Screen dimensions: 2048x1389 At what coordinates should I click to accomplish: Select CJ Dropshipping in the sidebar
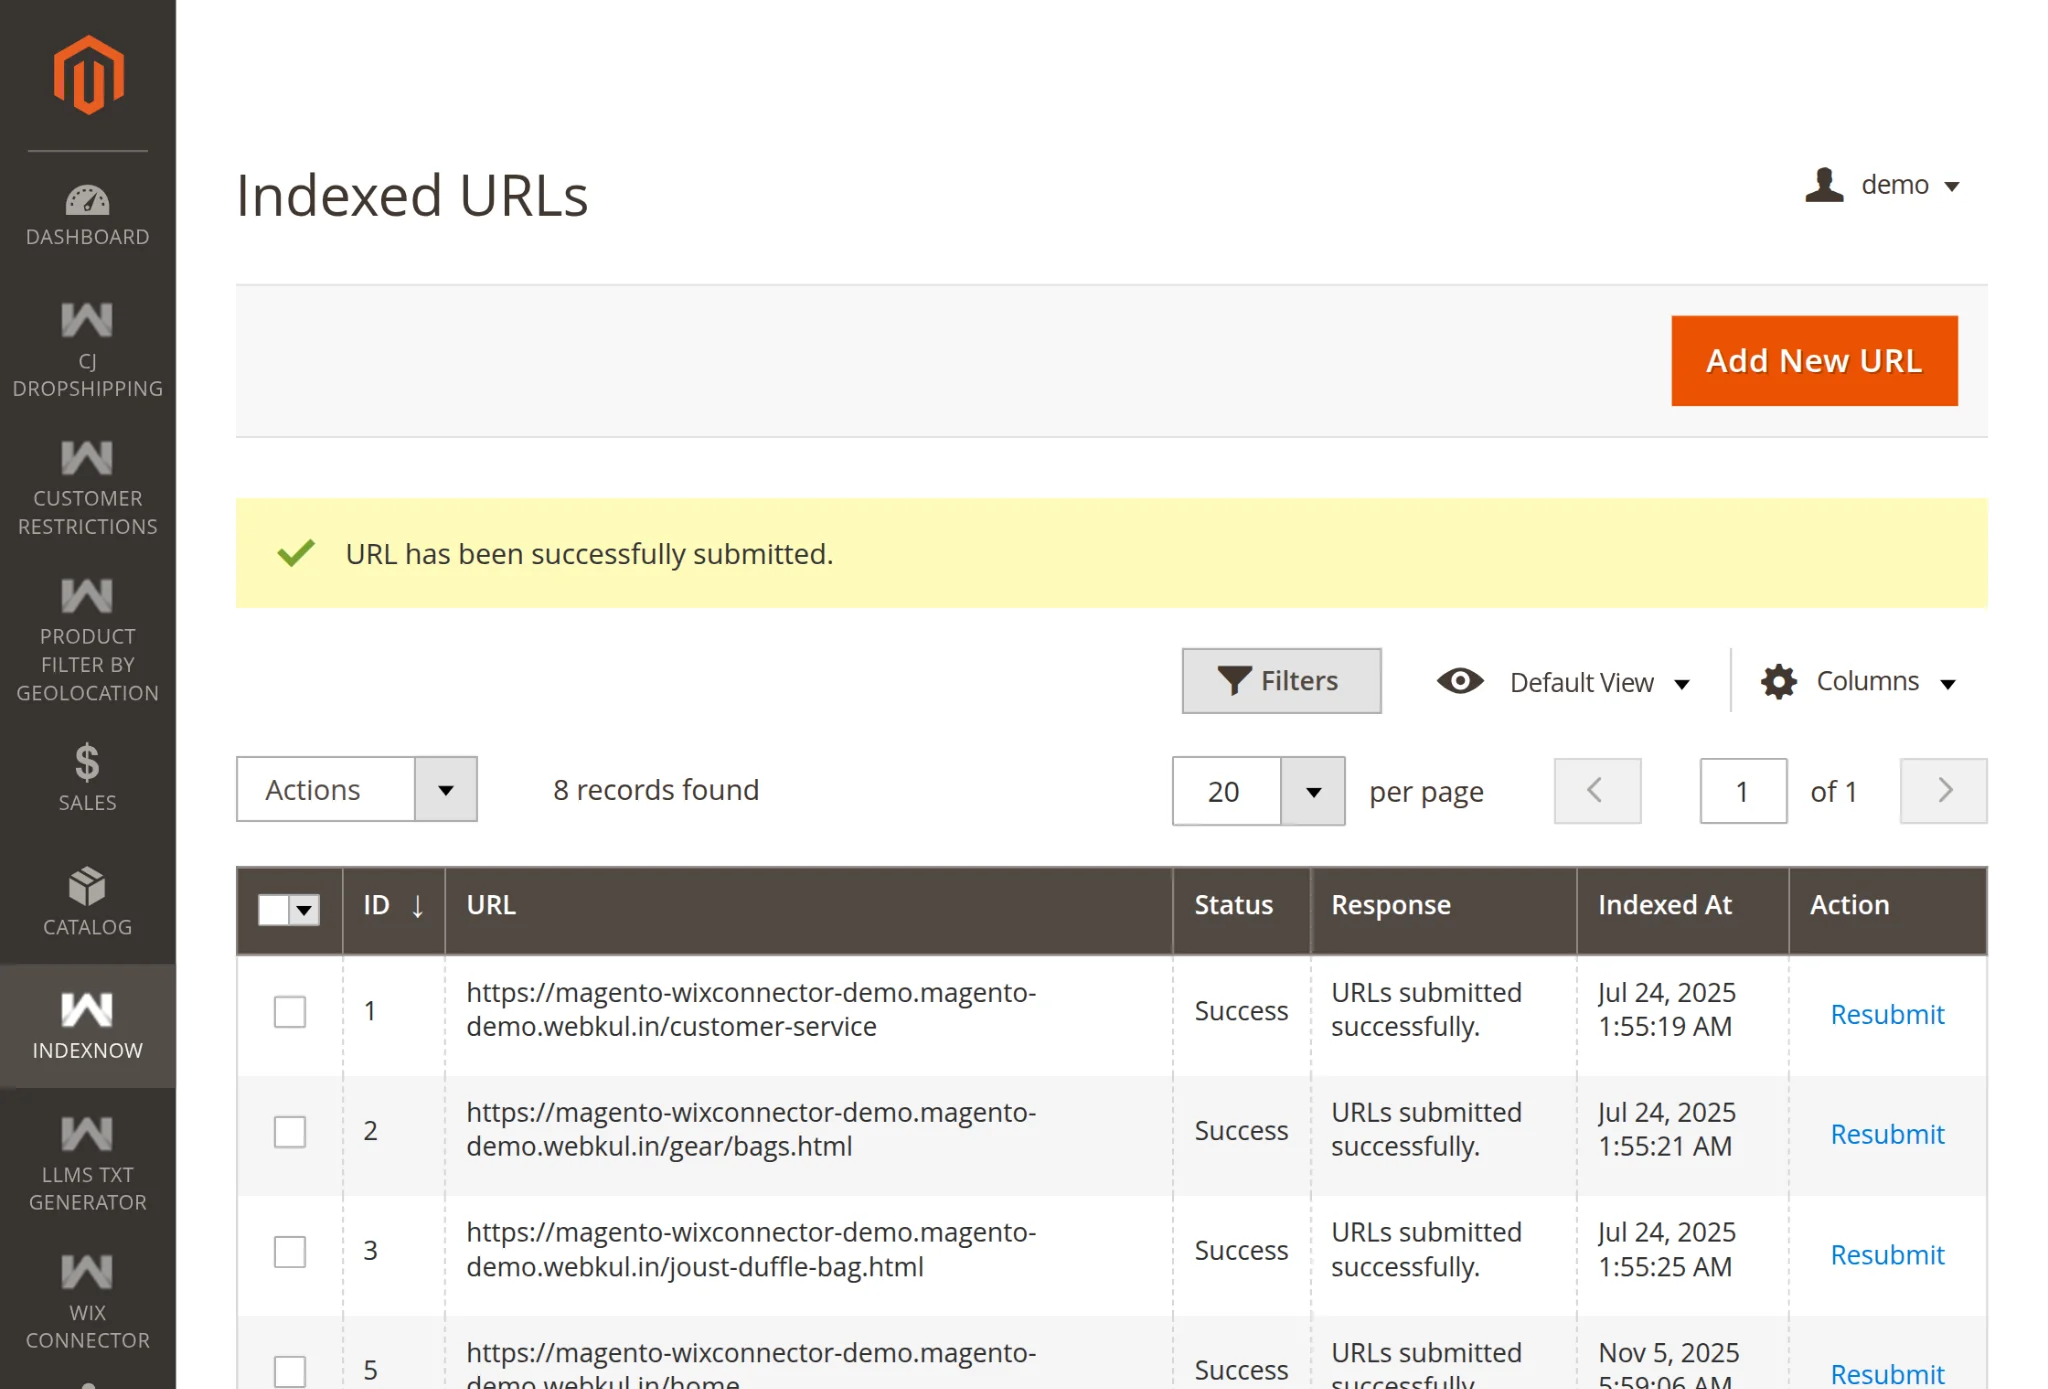[x=88, y=350]
